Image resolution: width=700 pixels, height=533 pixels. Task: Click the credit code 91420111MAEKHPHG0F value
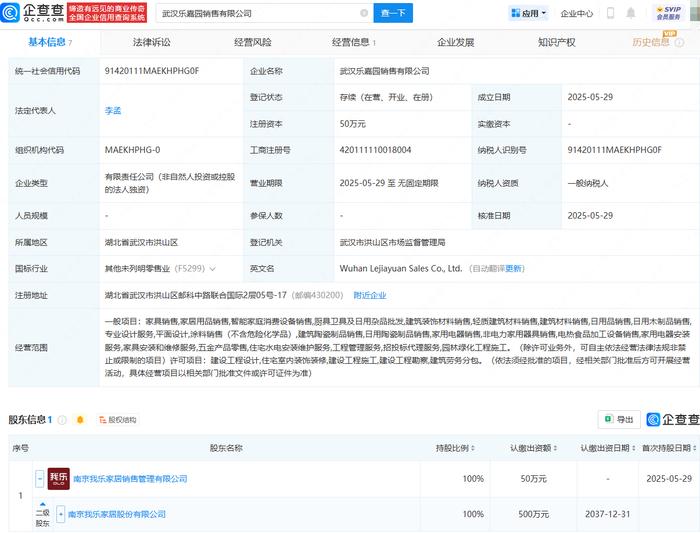tap(152, 71)
